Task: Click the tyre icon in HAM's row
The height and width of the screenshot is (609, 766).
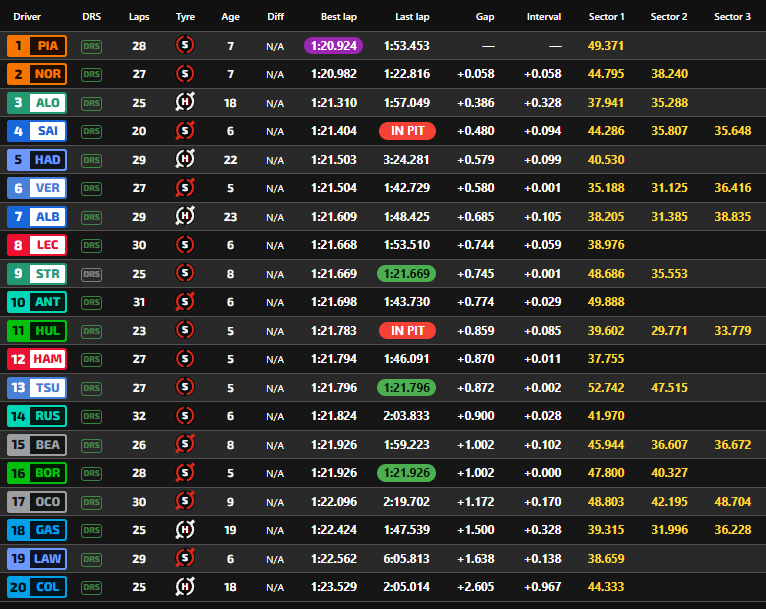Action: (185, 359)
